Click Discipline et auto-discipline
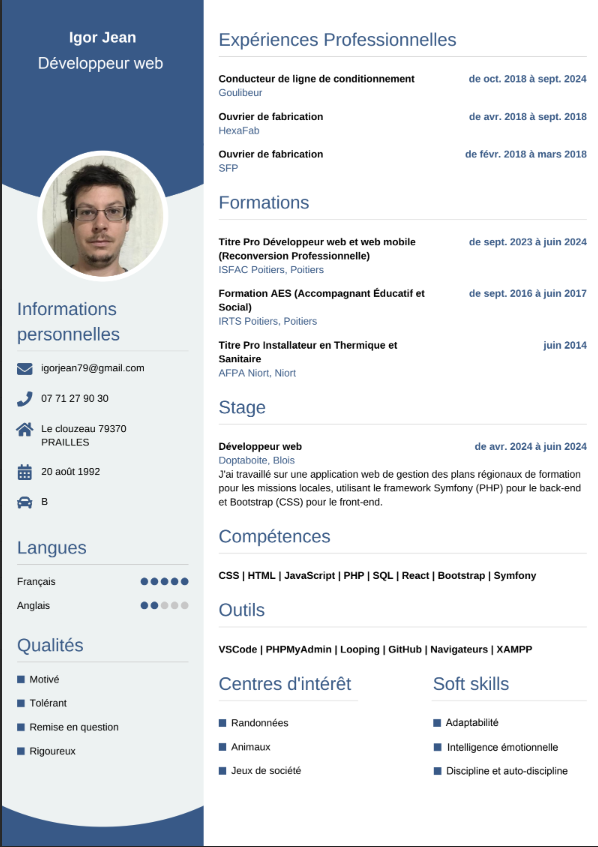 click(x=507, y=771)
